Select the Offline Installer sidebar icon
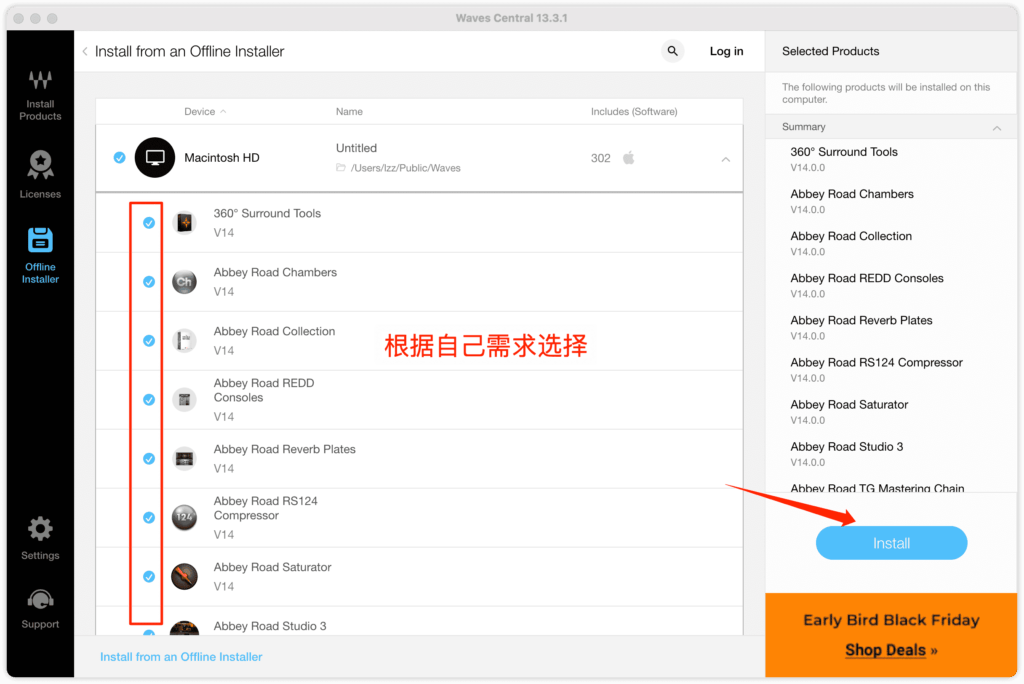This screenshot has width=1024, height=684. [x=40, y=254]
